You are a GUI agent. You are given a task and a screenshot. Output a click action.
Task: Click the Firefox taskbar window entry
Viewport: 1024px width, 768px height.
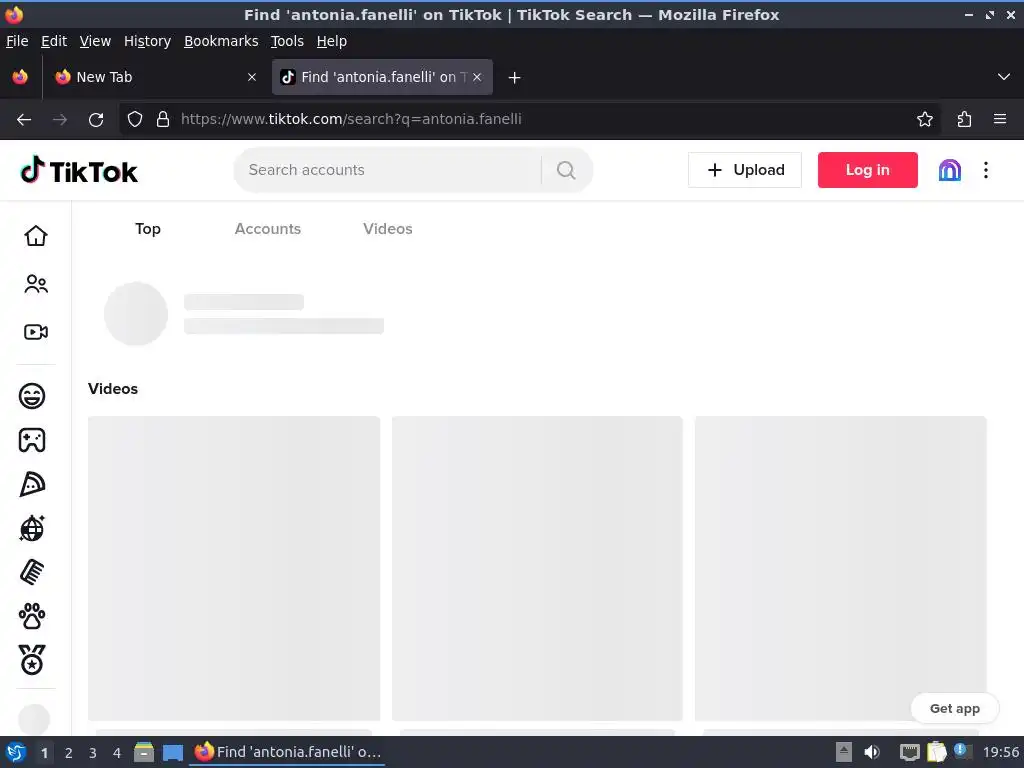(x=287, y=752)
